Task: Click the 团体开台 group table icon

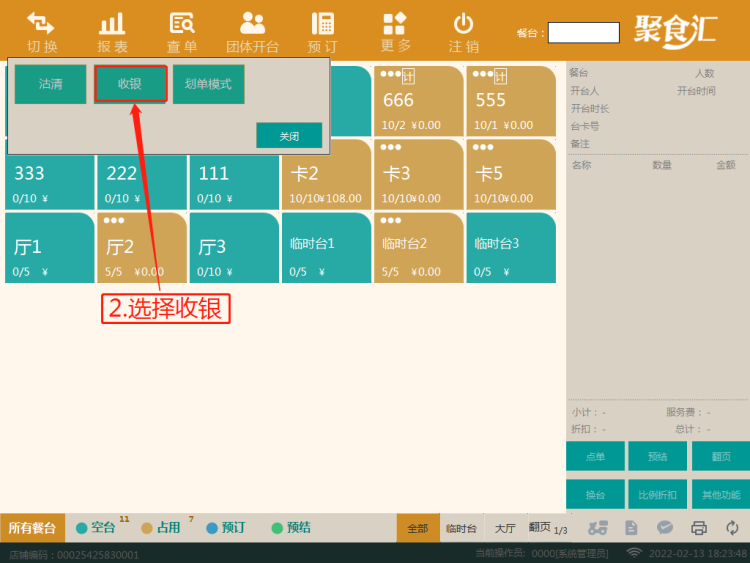Action: (x=252, y=23)
